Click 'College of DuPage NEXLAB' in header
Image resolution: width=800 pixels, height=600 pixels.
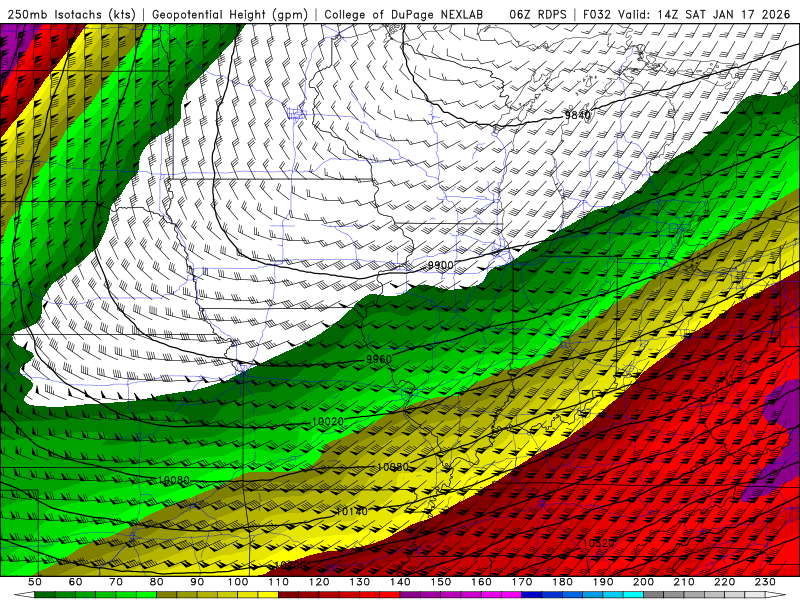click(x=404, y=14)
